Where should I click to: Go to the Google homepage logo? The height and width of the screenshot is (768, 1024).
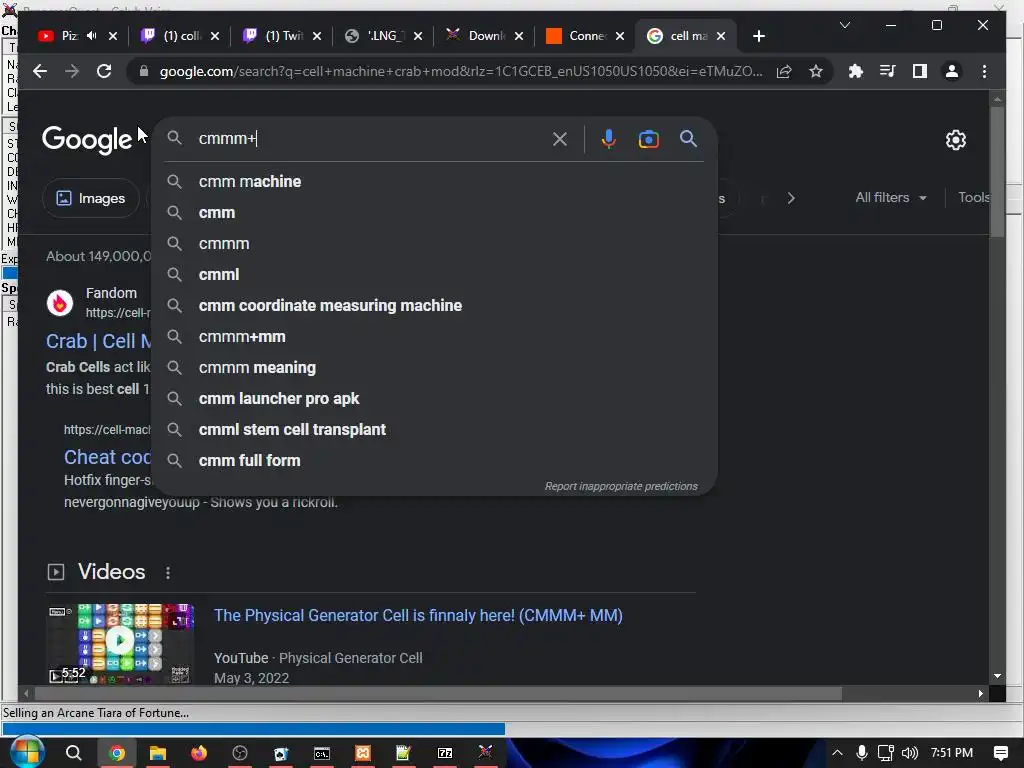tap(87, 140)
